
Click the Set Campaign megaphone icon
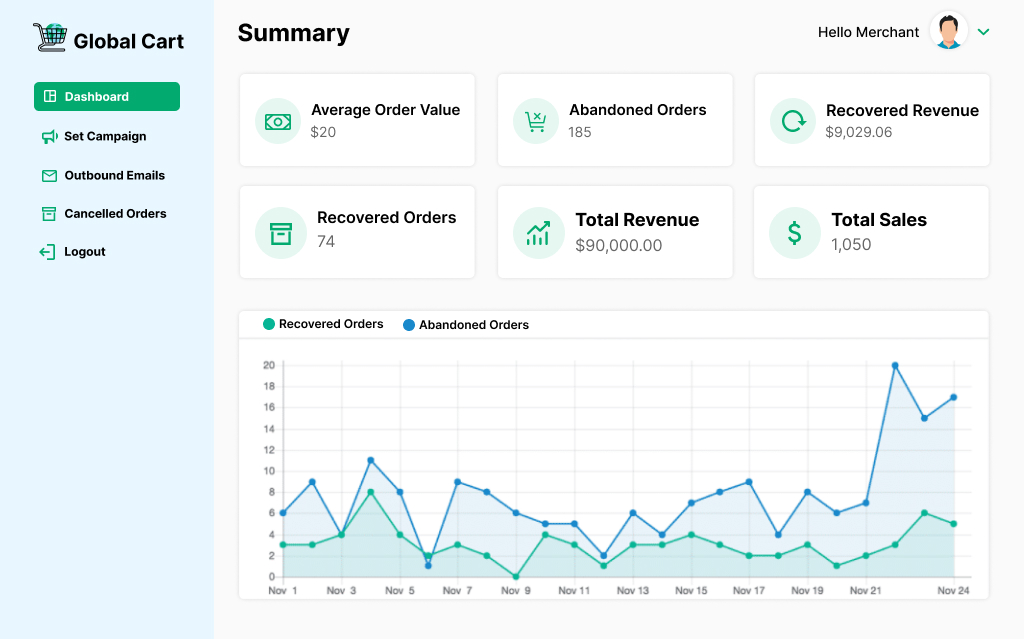(49, 136)
